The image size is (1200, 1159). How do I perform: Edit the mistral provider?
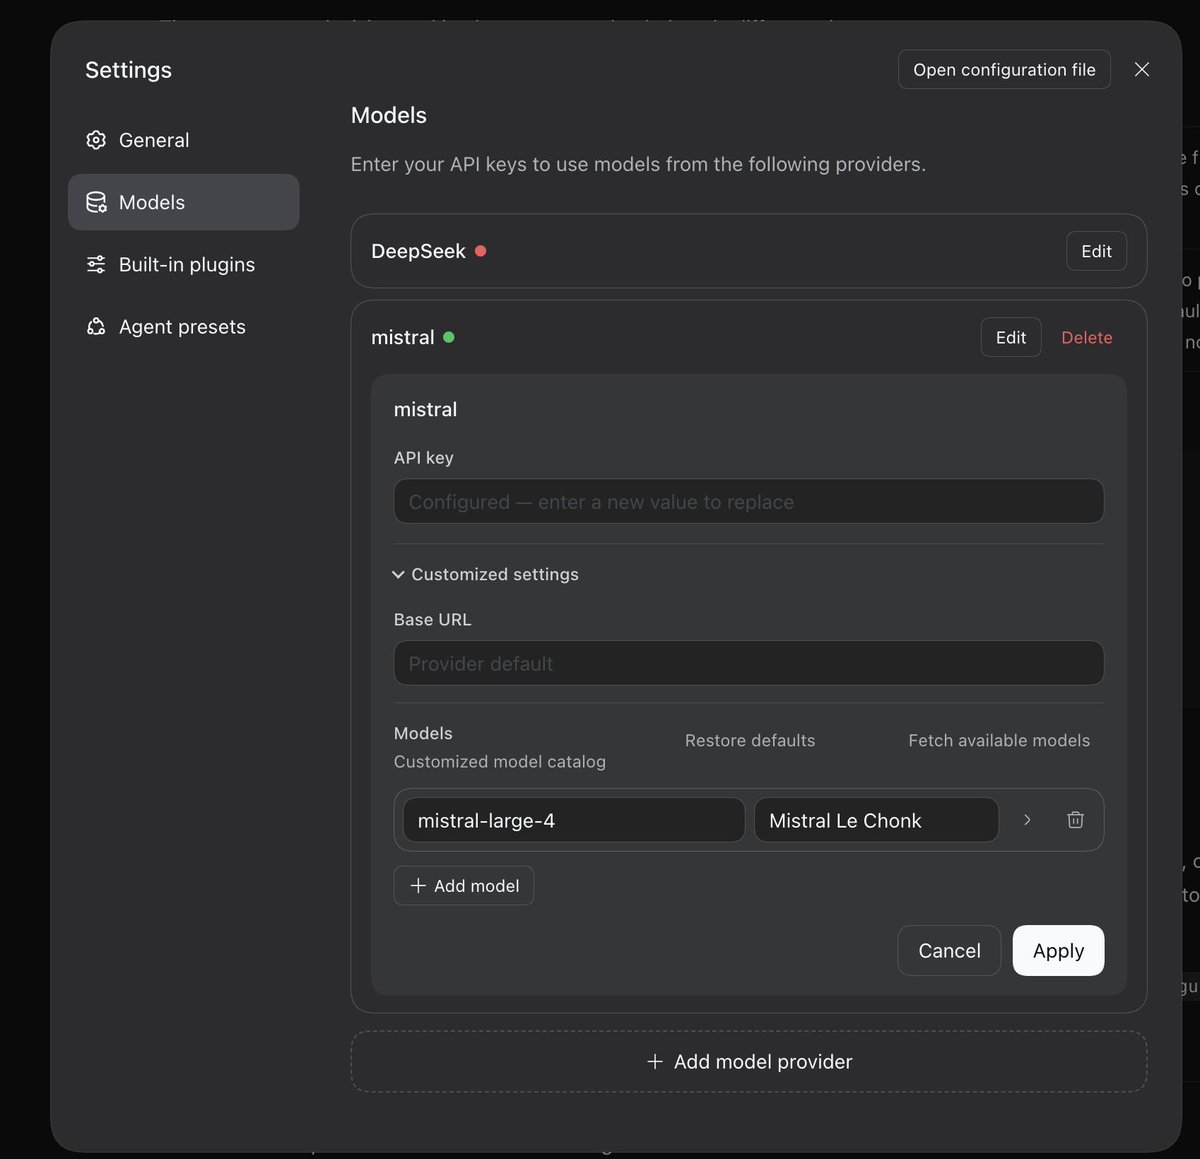[1011, 337]
